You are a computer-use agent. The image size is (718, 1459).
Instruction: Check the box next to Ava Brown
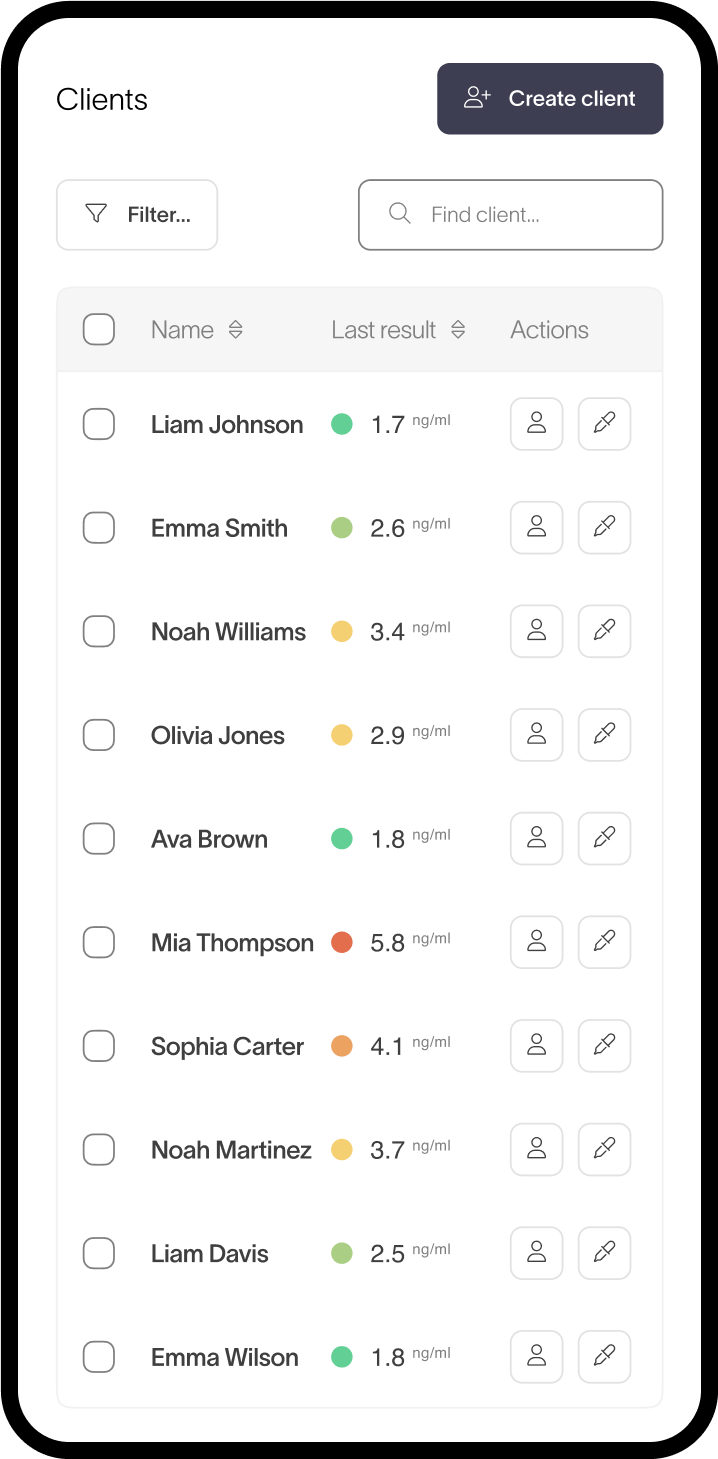[x=99, y=839]
